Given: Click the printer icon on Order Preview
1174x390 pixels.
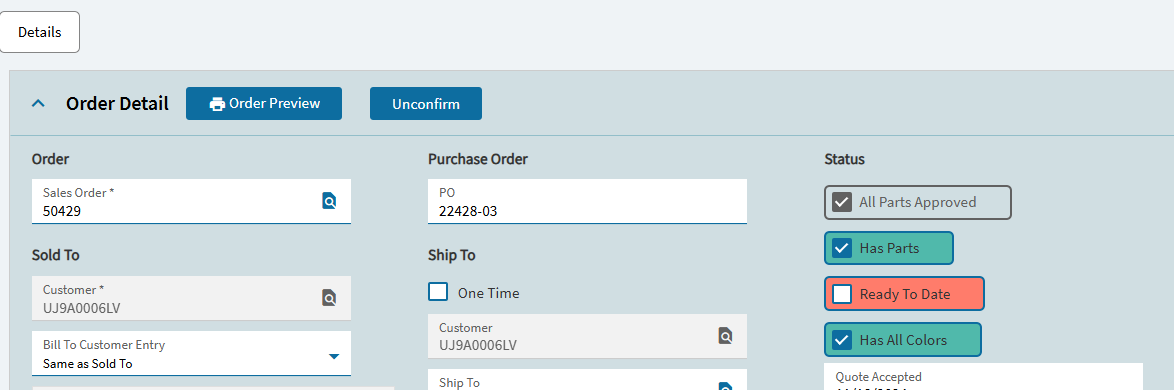Looking at the screenshot, I should [x=217, y=104].
